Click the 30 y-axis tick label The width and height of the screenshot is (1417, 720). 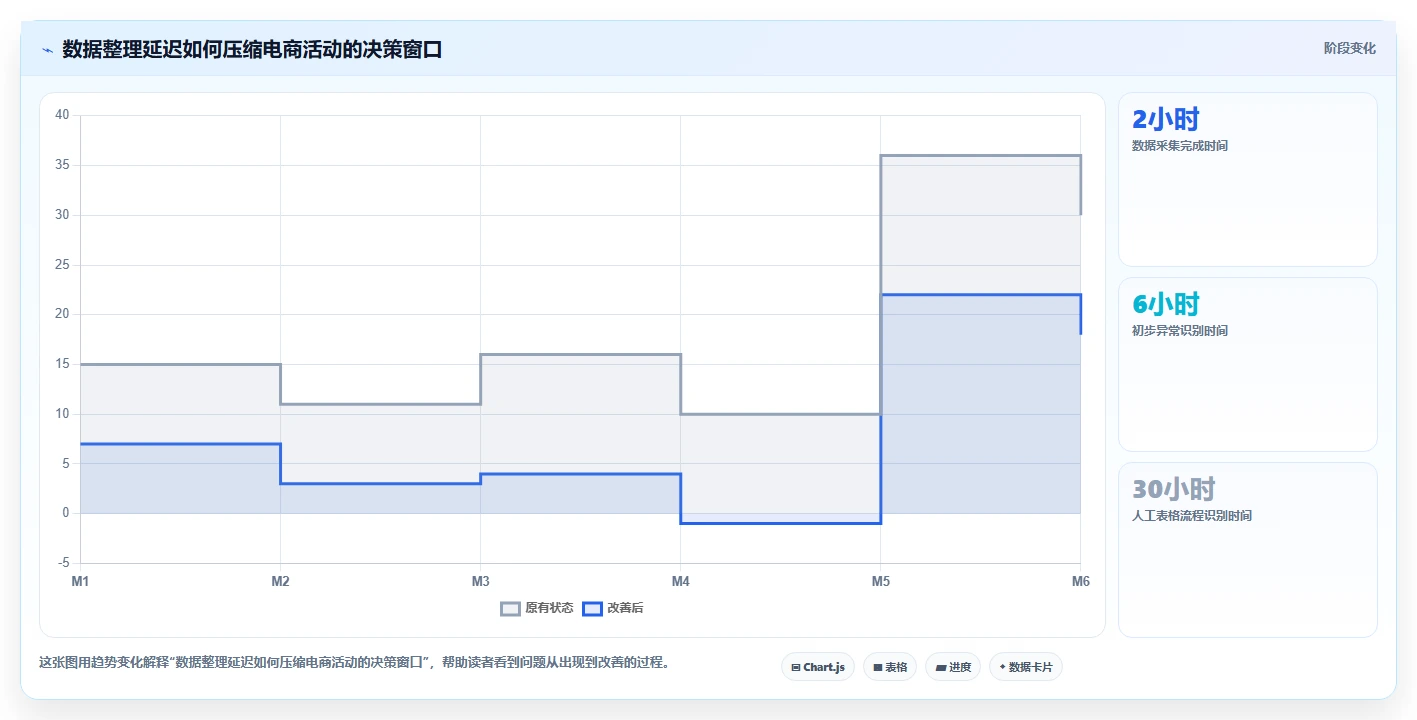pyautogui.click(x=62, y=215)
